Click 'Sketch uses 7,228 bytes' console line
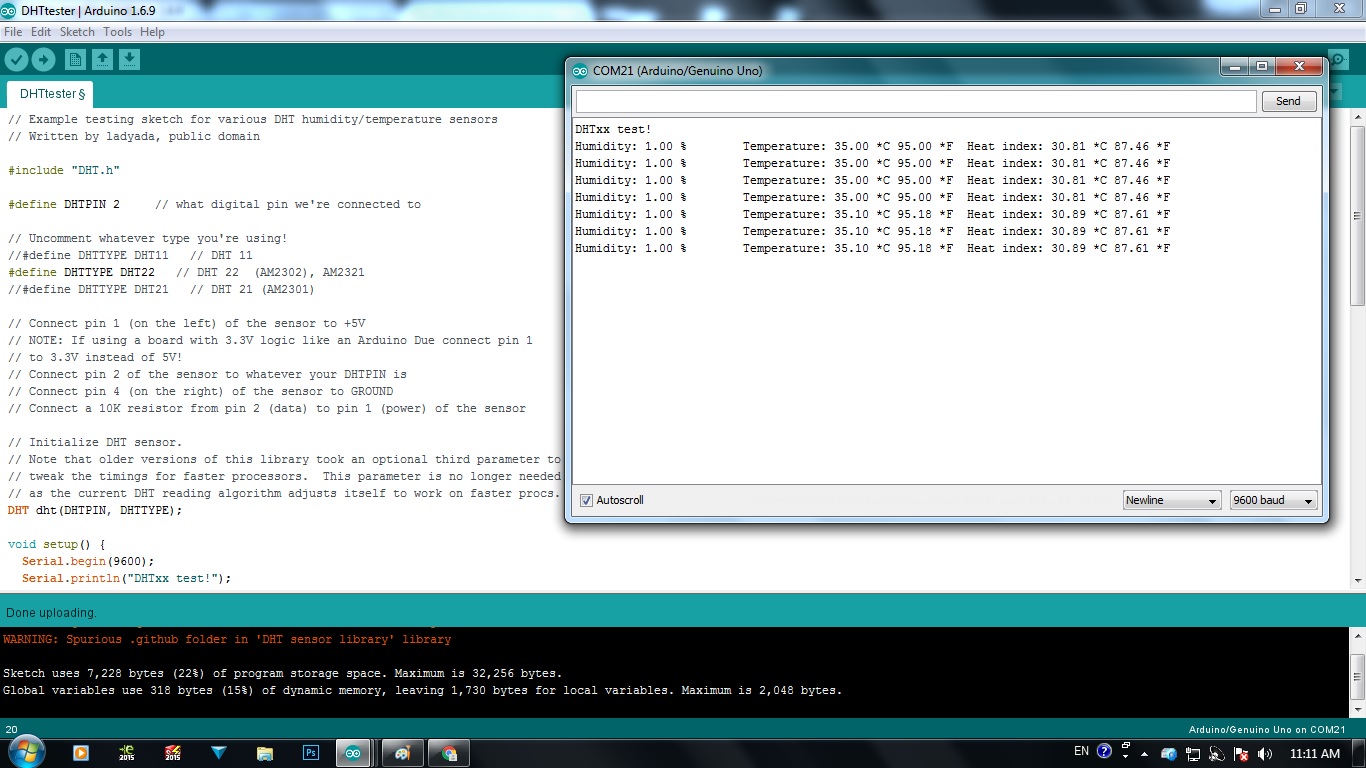The height and width of the screenshot is (768, 1366). click(x=283, y=673)
